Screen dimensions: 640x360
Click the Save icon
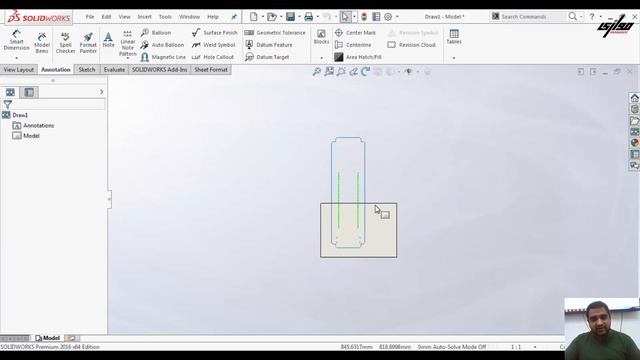coord(290,17)
